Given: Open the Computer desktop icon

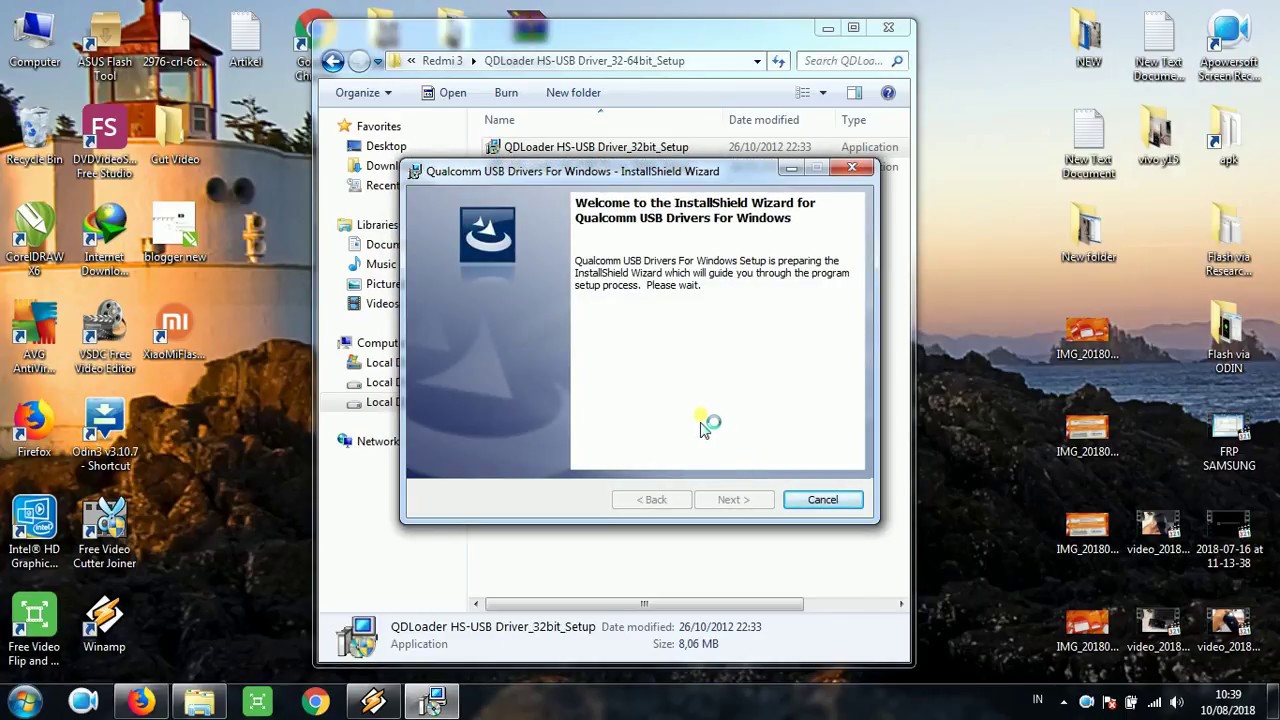Looking at the screenshot, I should [x=34, y=40].
